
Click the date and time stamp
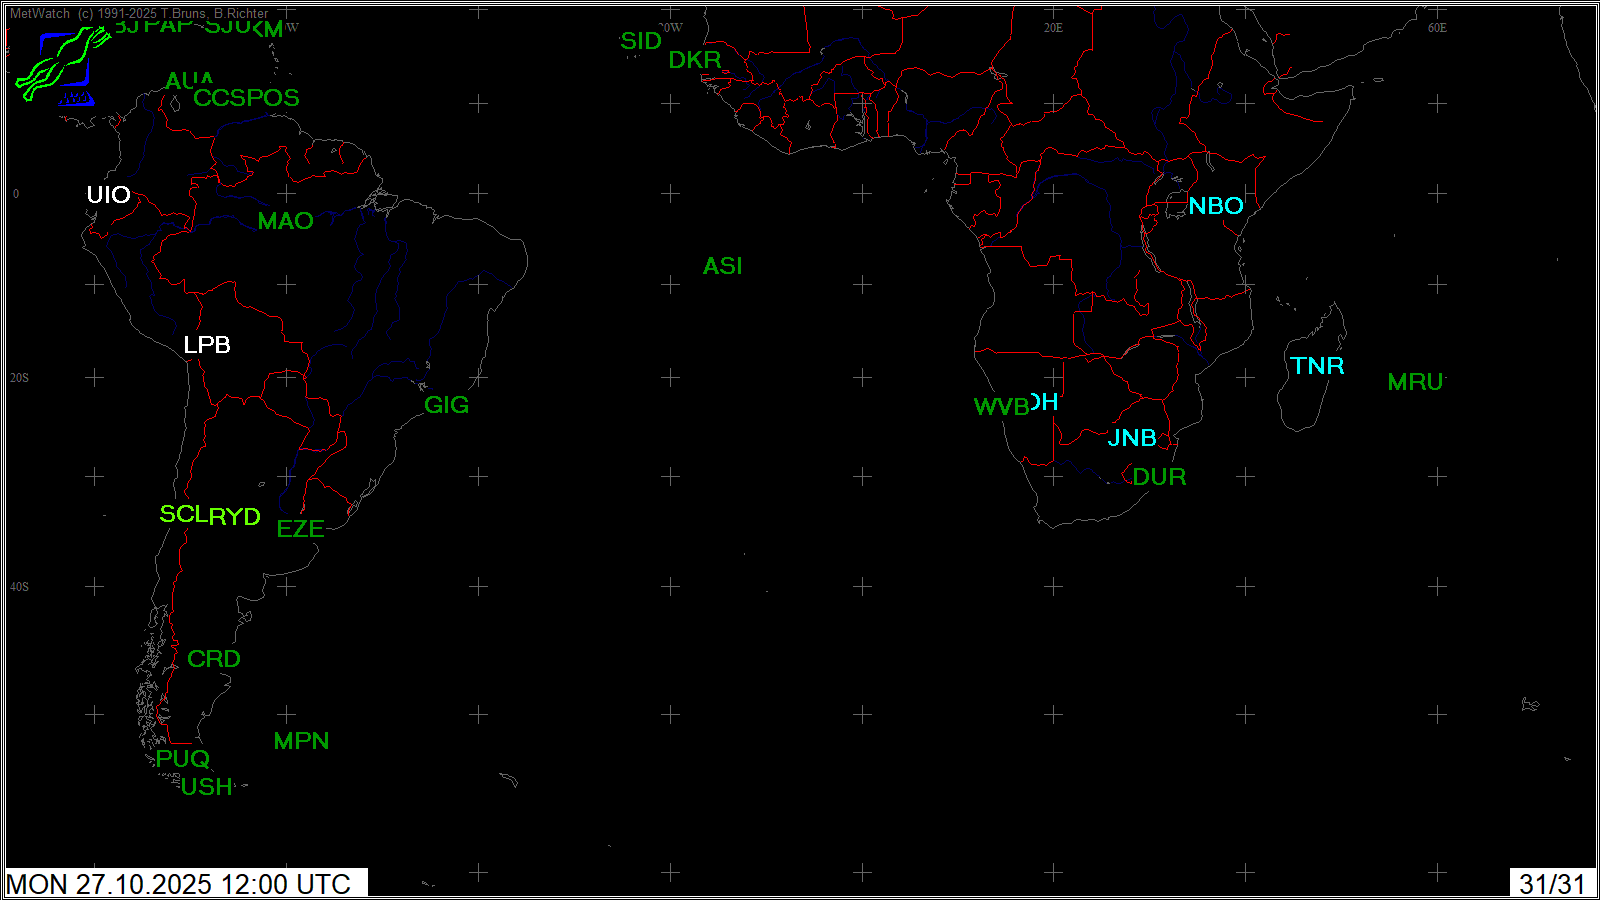180,884
